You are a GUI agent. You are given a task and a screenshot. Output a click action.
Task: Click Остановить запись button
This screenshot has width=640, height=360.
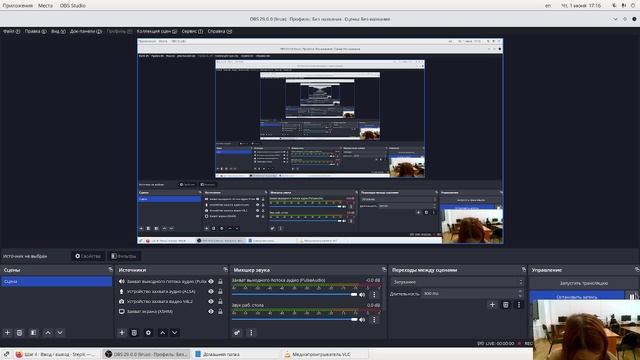[x=577, y=297]
